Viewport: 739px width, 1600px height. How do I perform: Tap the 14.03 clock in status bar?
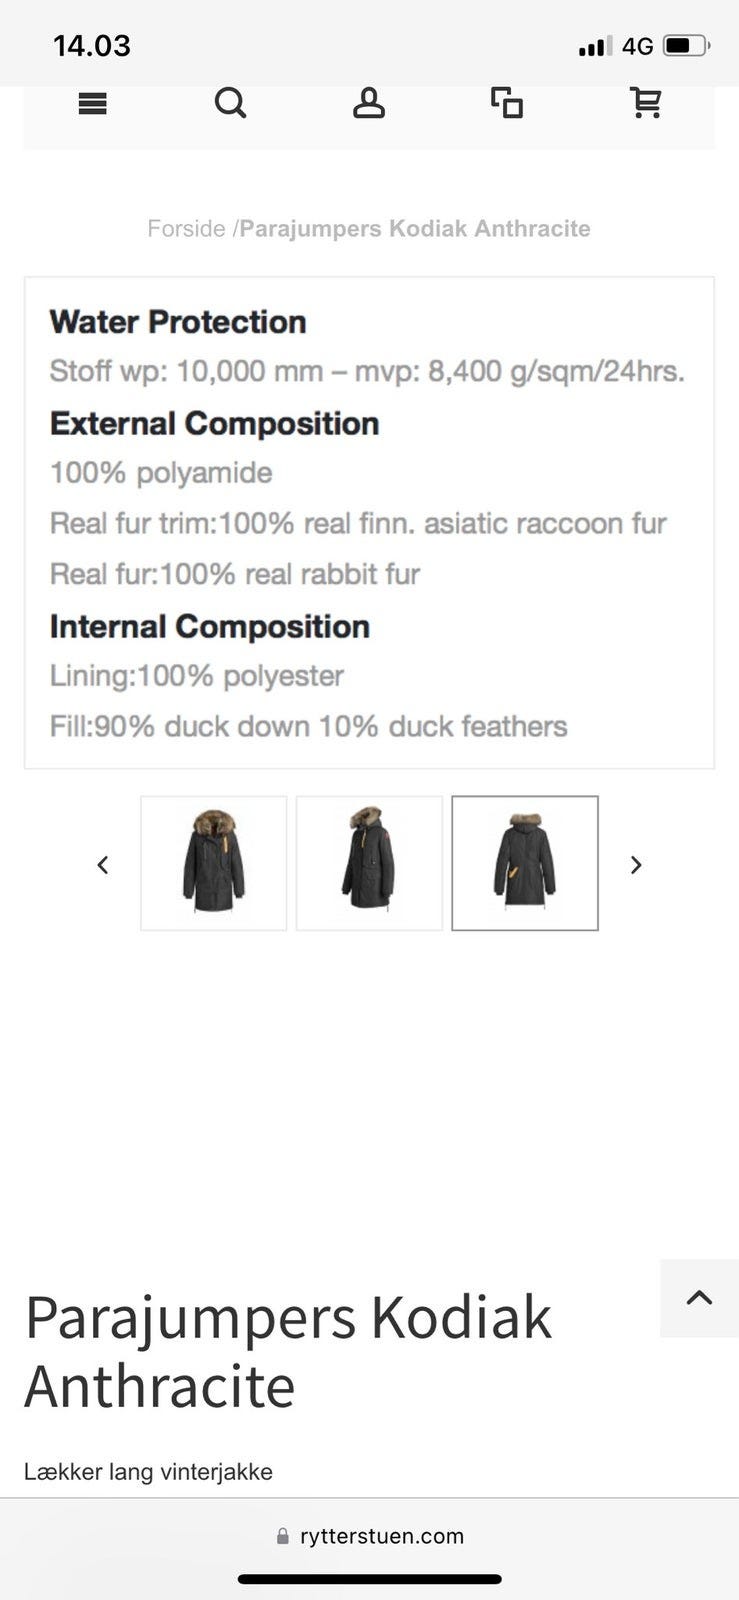point(92,46)
